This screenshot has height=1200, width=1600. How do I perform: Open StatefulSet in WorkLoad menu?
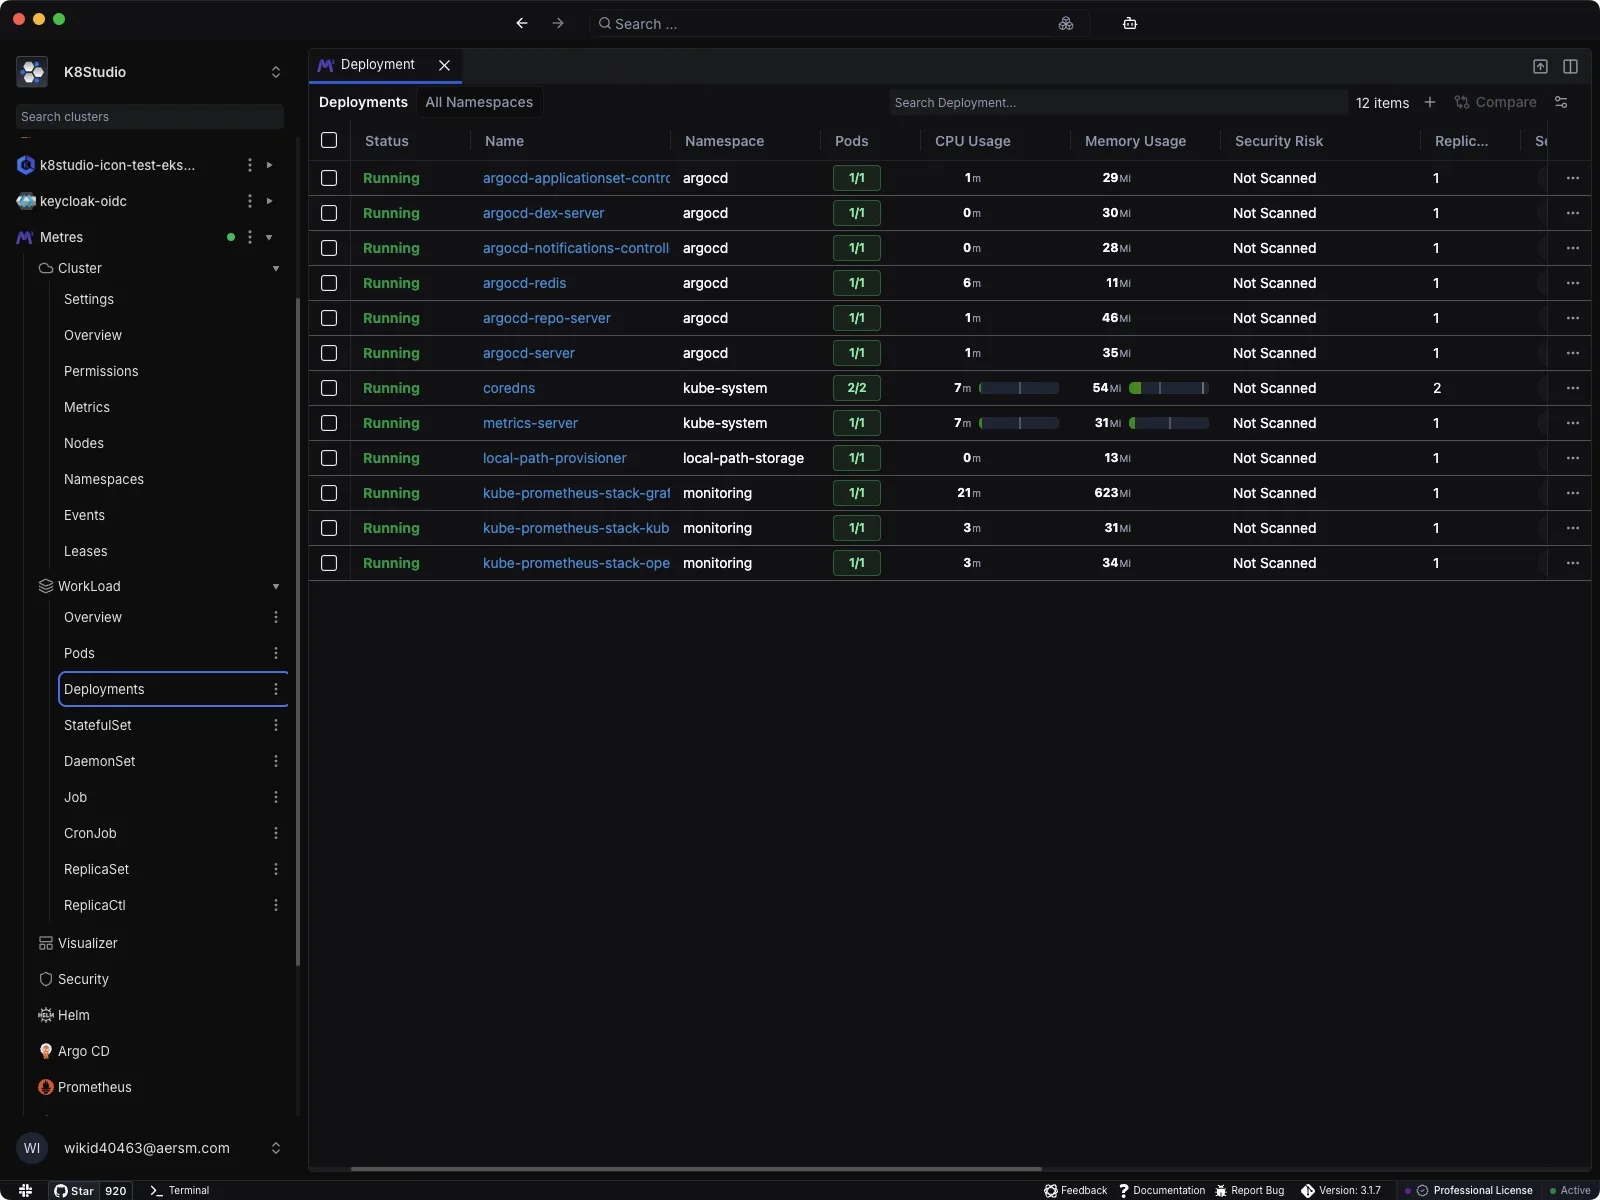click(98, 725)
